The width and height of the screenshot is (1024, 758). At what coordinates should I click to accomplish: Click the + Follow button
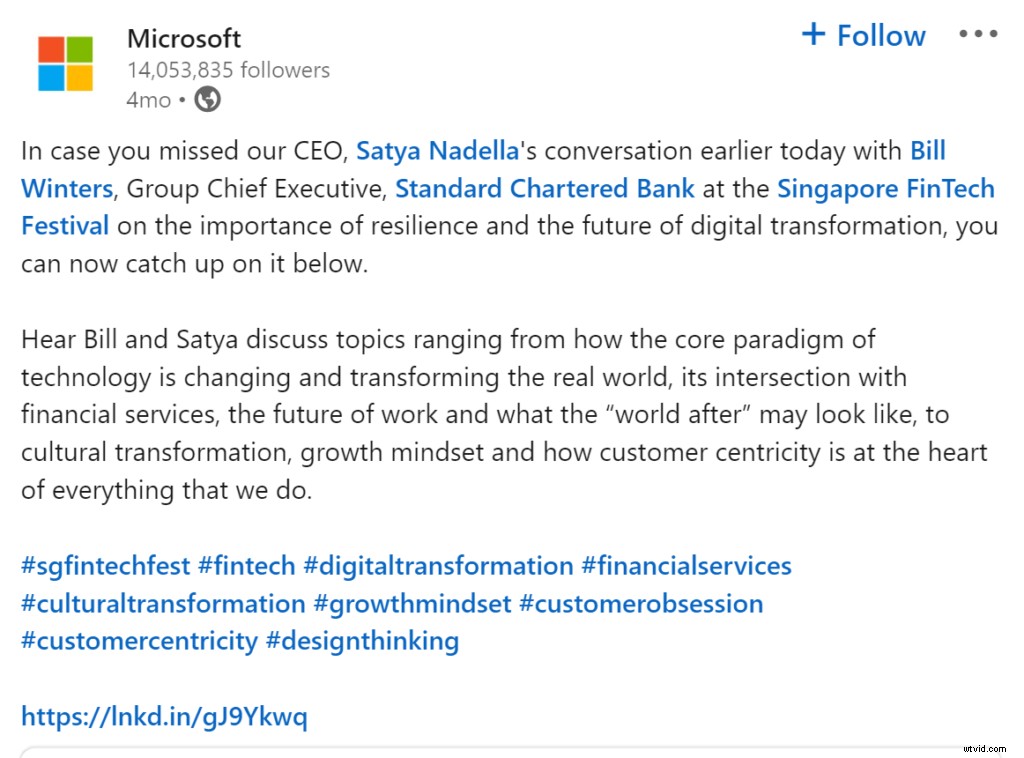point(863,36)
